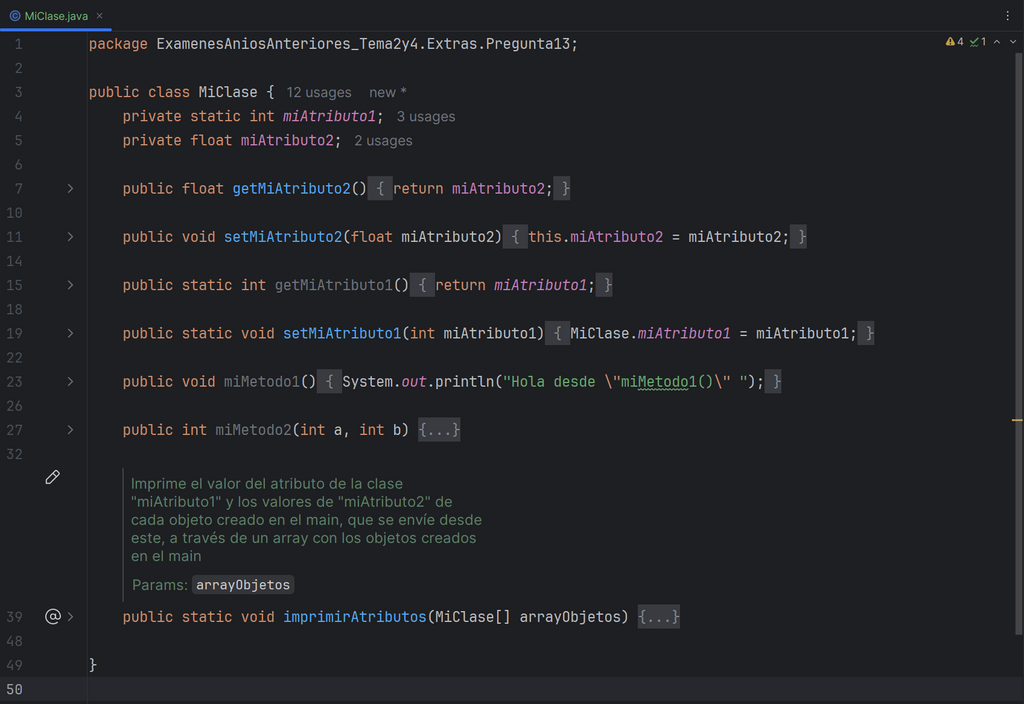Unfold the {...} placeholder of miMetodo2
The image size is (1024, 704).
coord(439,430)
